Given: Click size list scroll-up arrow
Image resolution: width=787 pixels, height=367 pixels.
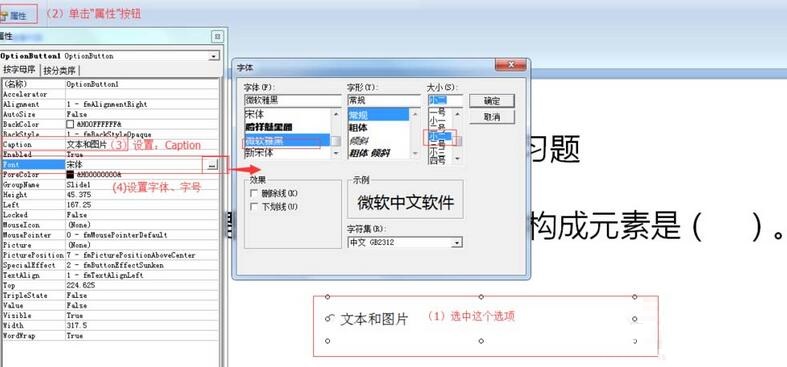Looking at the screenshot, I should click(x=457, y=114).
